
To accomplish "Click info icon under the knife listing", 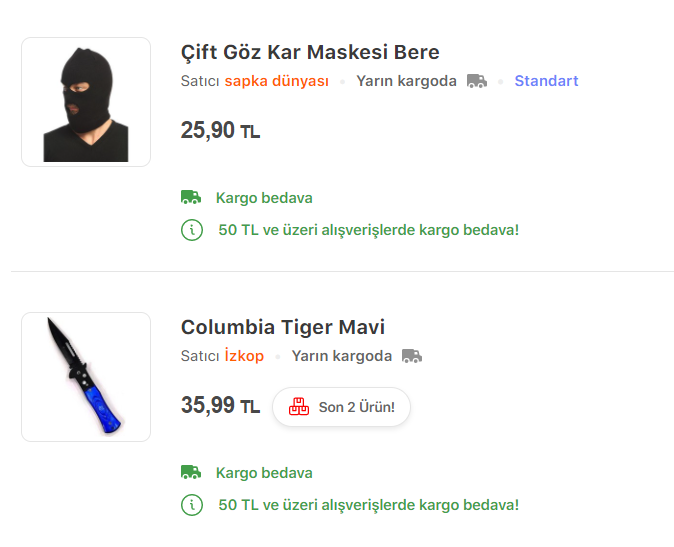I will pyautogui.click(x=192, y=505).
